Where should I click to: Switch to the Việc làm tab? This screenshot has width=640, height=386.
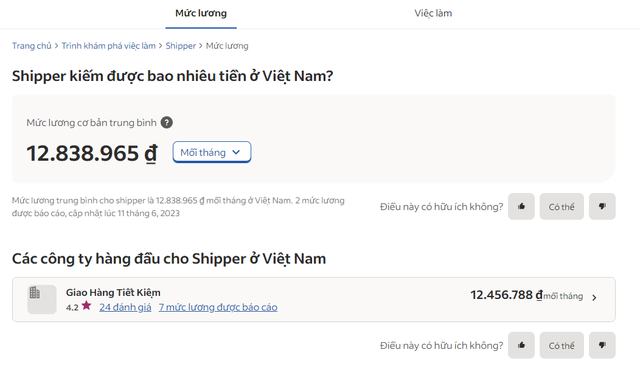(x=433, y=13)
